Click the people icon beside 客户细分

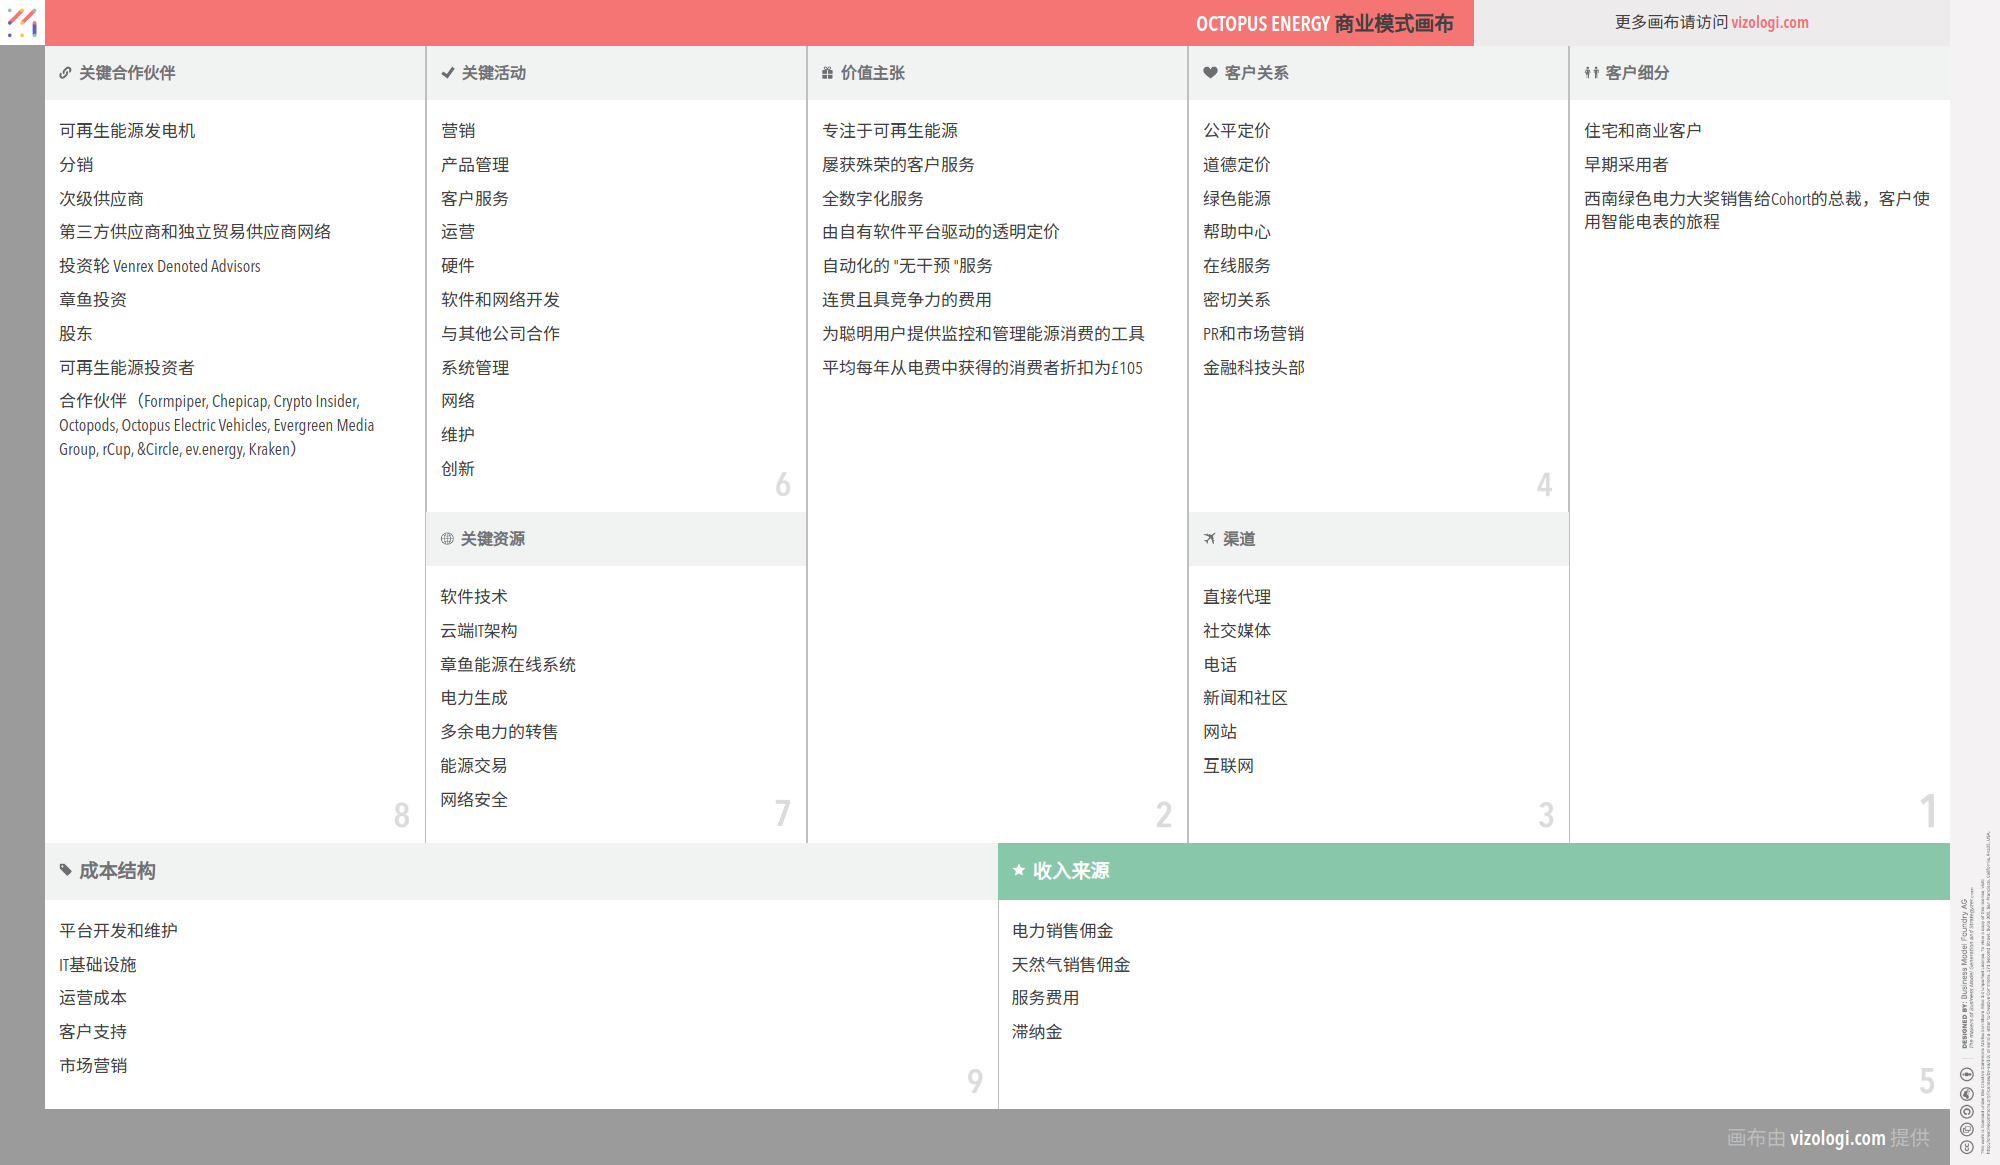1591,73
